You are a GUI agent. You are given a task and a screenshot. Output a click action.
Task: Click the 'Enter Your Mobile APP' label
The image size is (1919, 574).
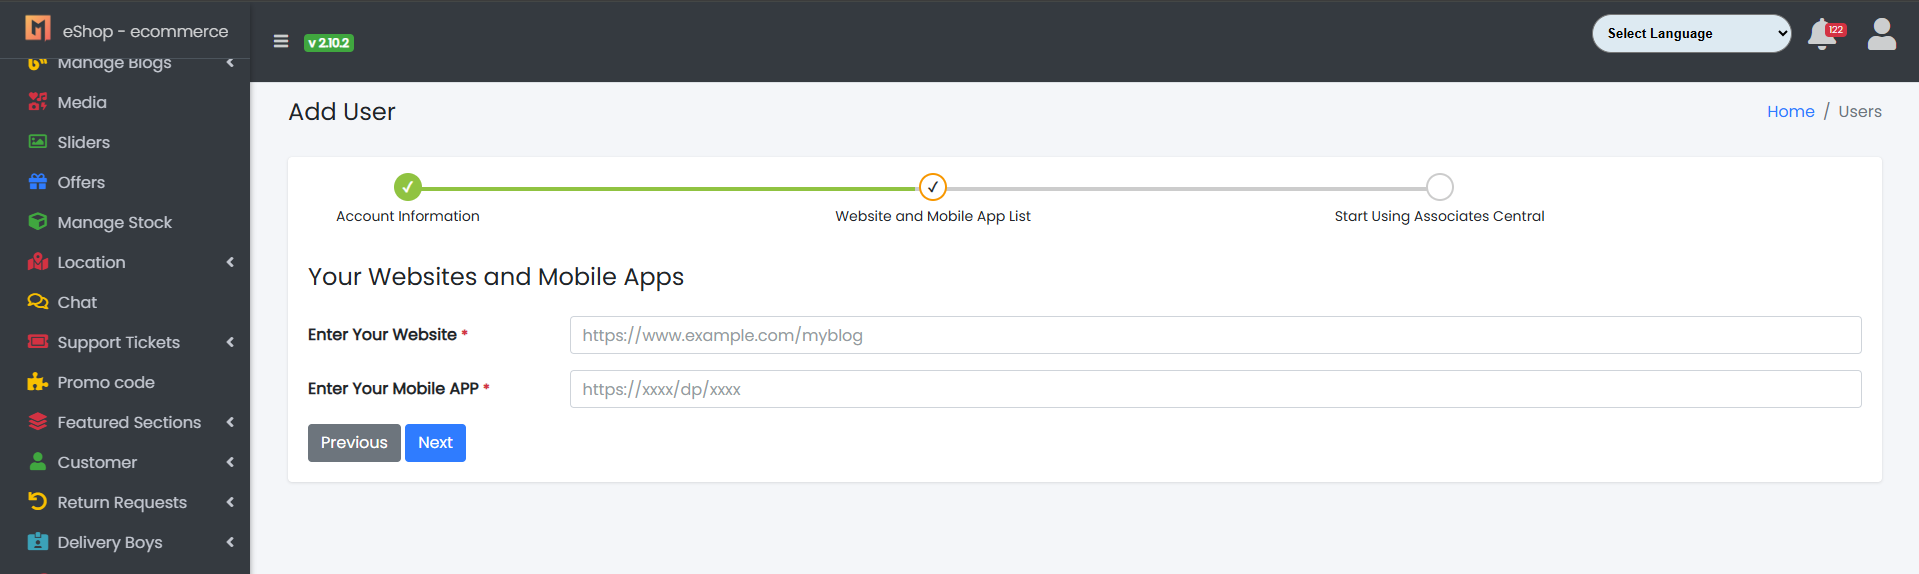pos(393,389)
